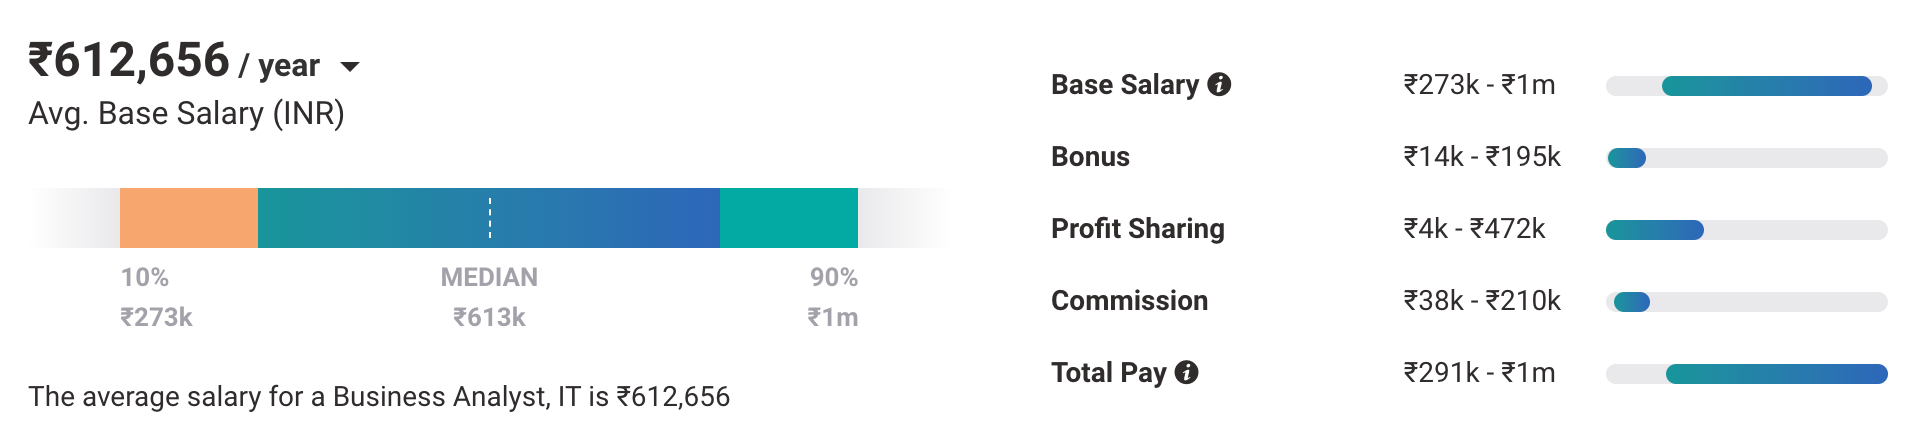Click the ₹38k - ₹210k commission range text
Image resolution: width=1920 pixels, height=430 pixels.
point(1481,301)
